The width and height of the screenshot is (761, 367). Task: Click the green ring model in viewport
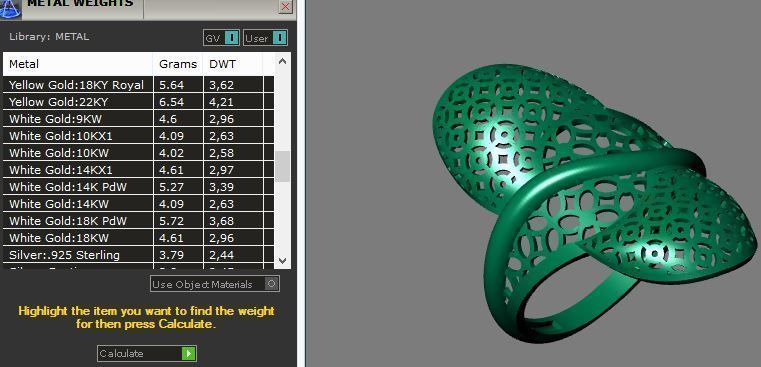pyautogui.click(x=595, y=204)
